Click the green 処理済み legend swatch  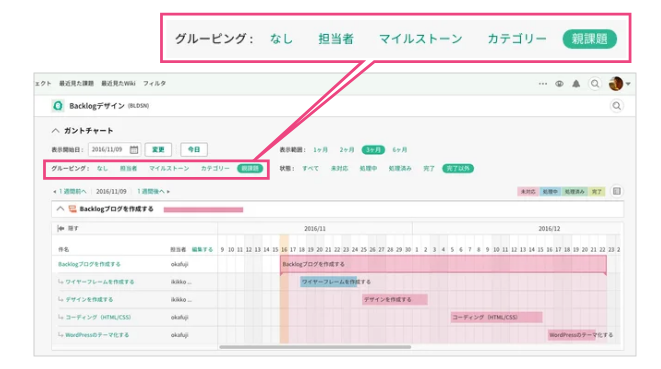tap(575, 191)
